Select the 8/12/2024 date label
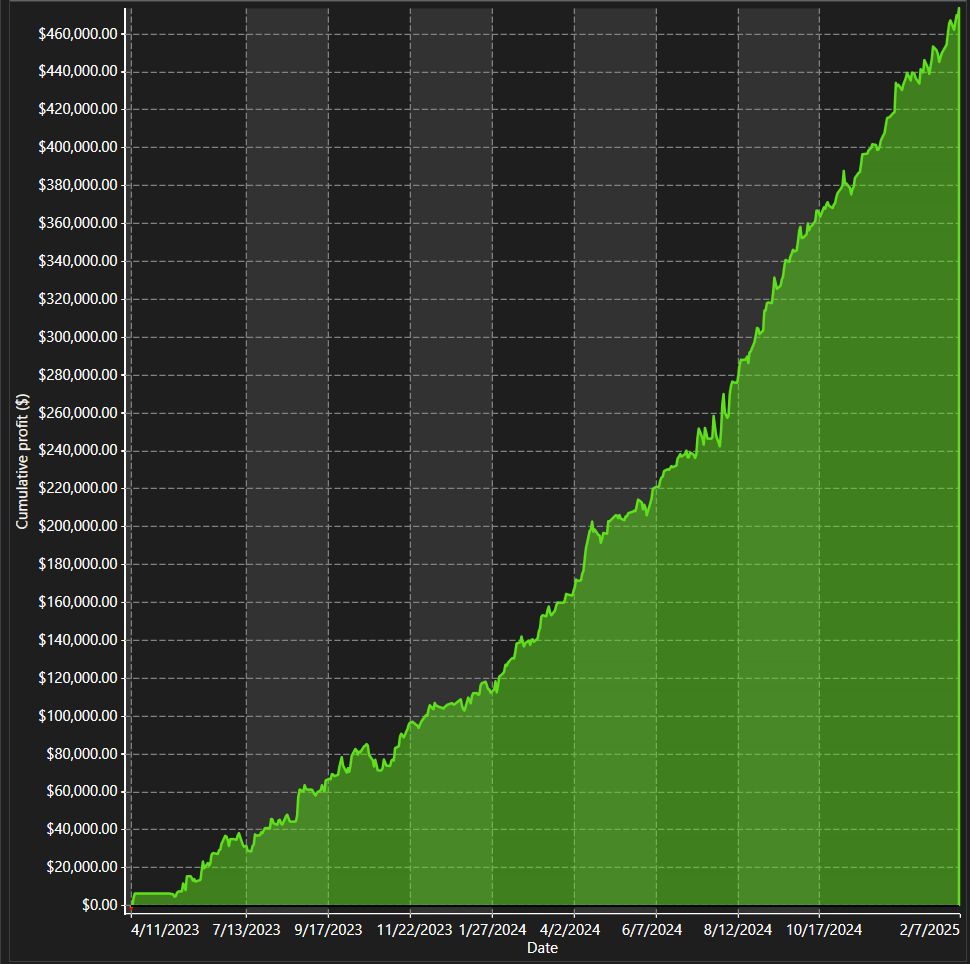Viewport: 970px width, 964px height. point(738,929)
